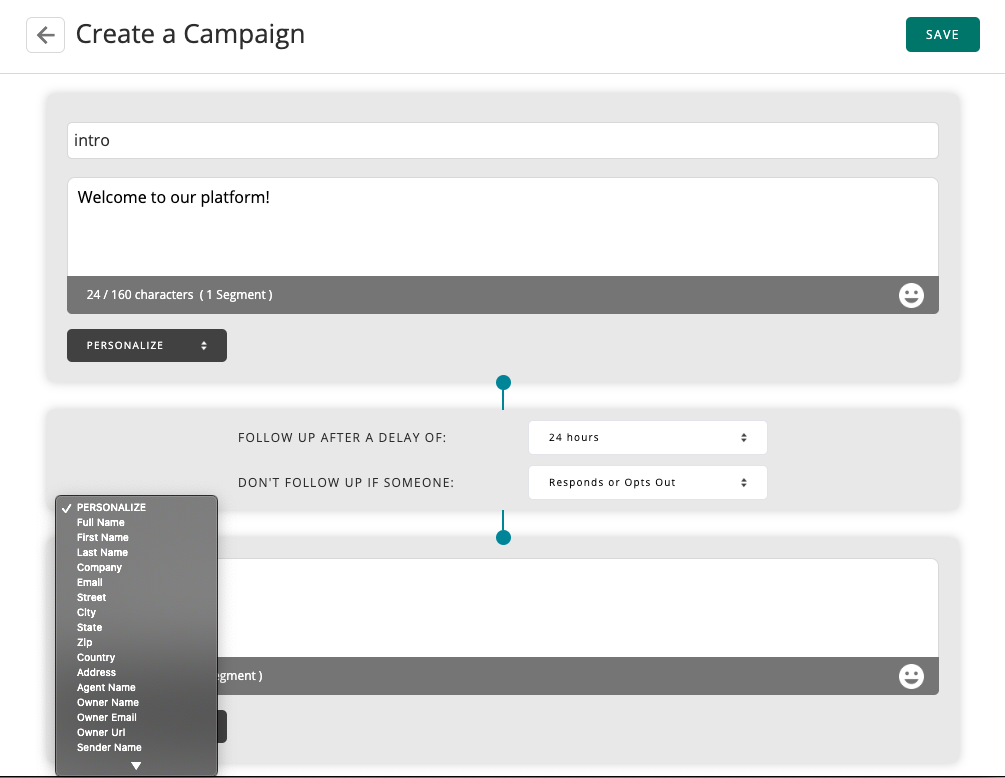Screen dimensions: 1005x778
Task: Select Owner Email option
Action: pos(107,718)
